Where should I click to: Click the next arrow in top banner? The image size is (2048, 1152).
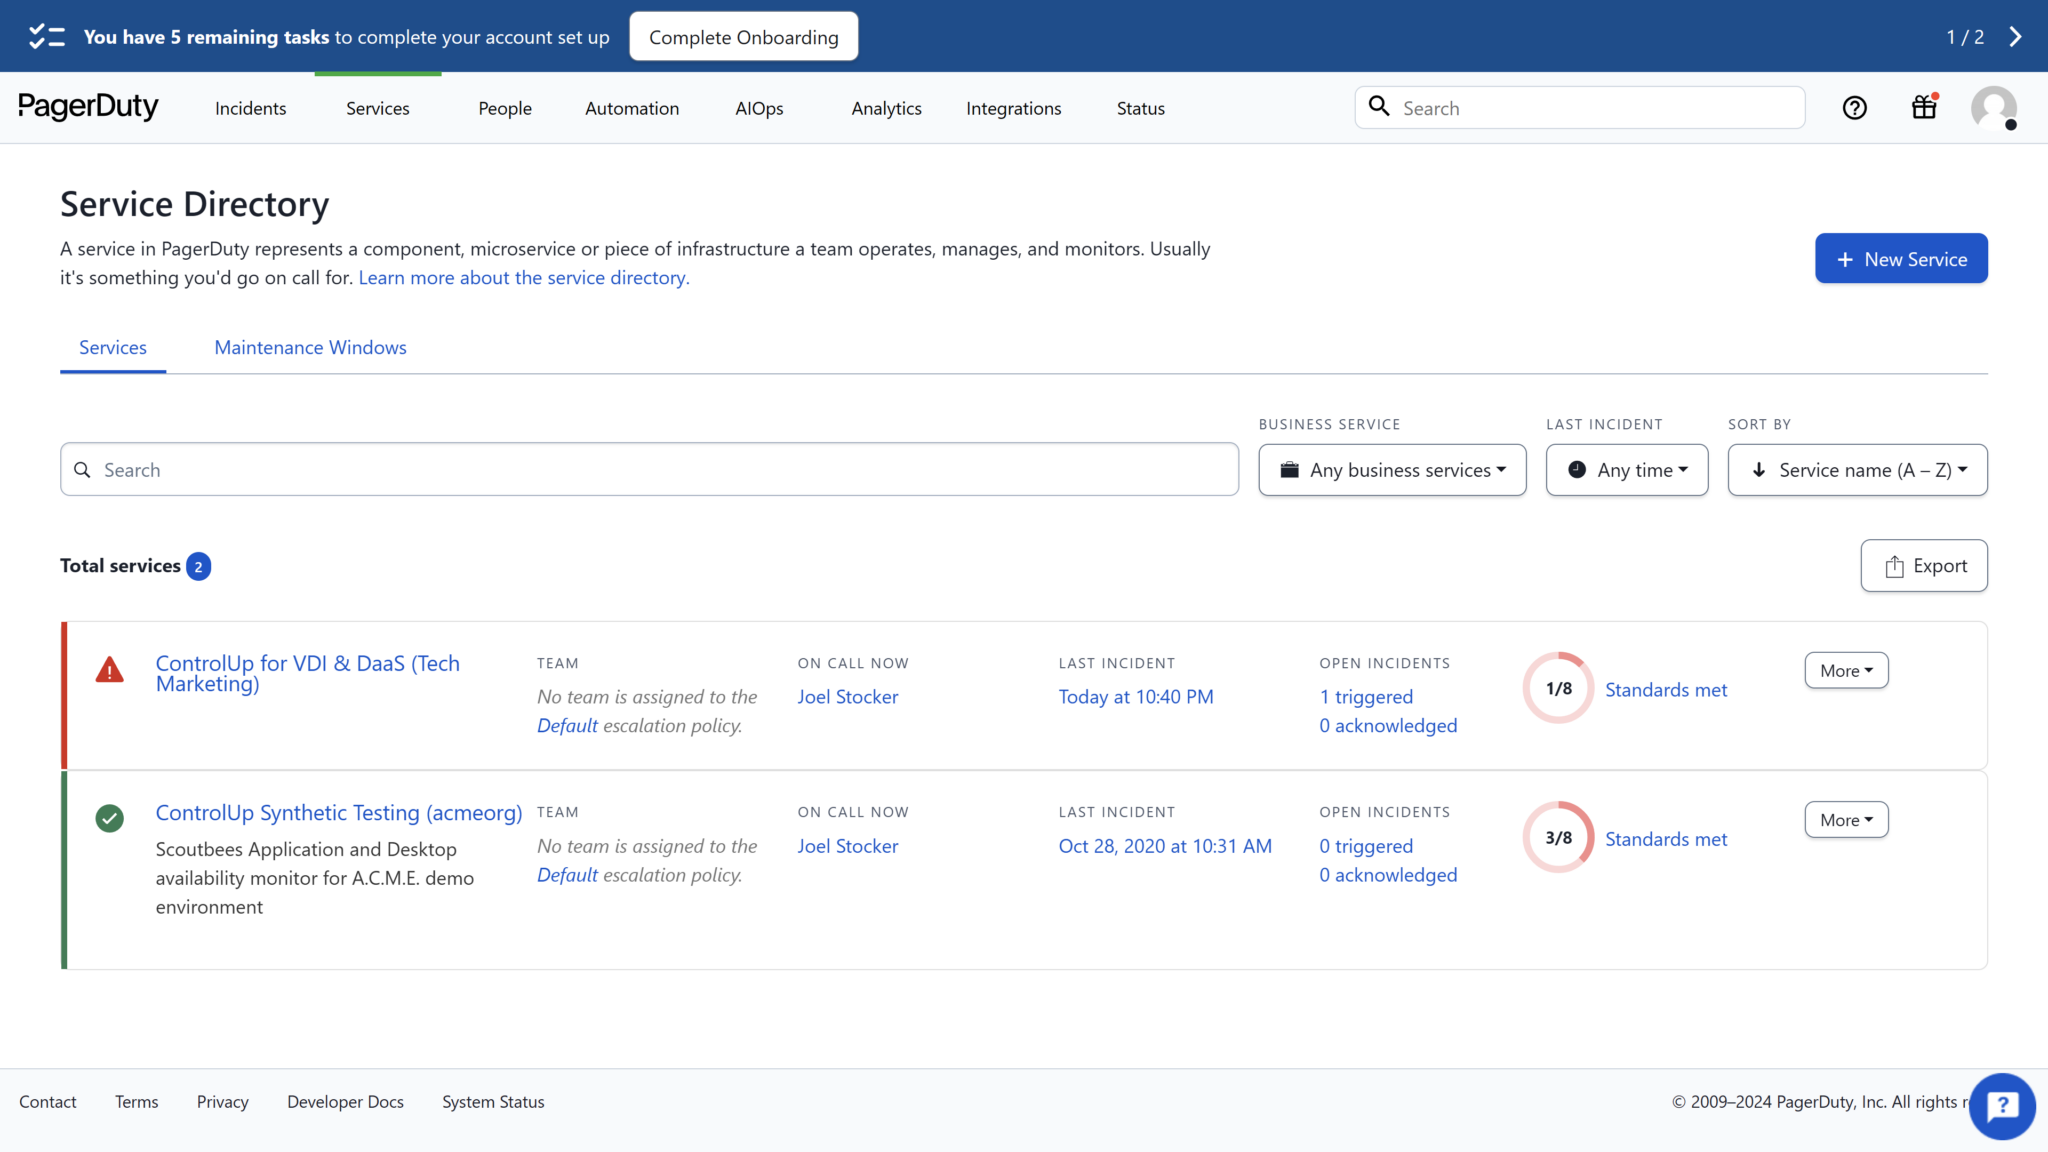(x=2016, y=36)
